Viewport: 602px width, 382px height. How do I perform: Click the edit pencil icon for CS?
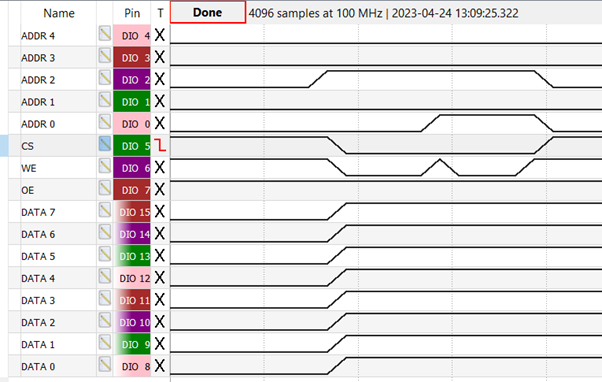tap(104, 144)
